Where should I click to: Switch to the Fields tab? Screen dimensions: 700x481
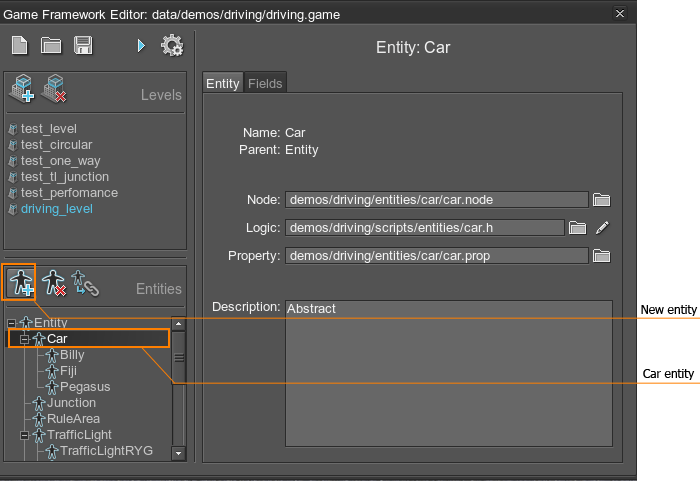click(x=265, y=84)
